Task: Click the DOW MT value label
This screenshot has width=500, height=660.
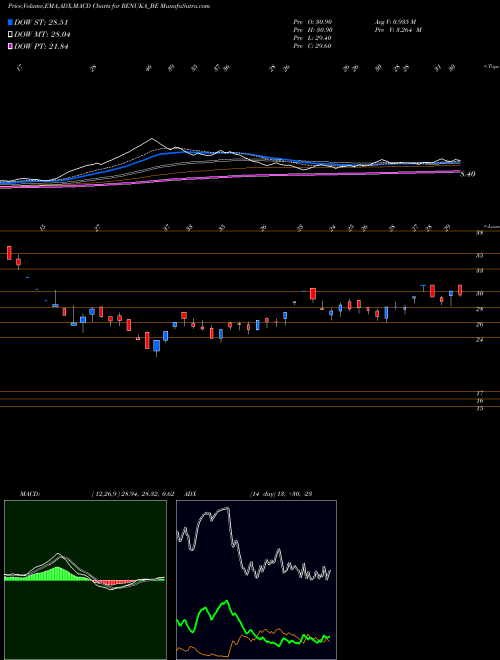Action: pos(43,35)
